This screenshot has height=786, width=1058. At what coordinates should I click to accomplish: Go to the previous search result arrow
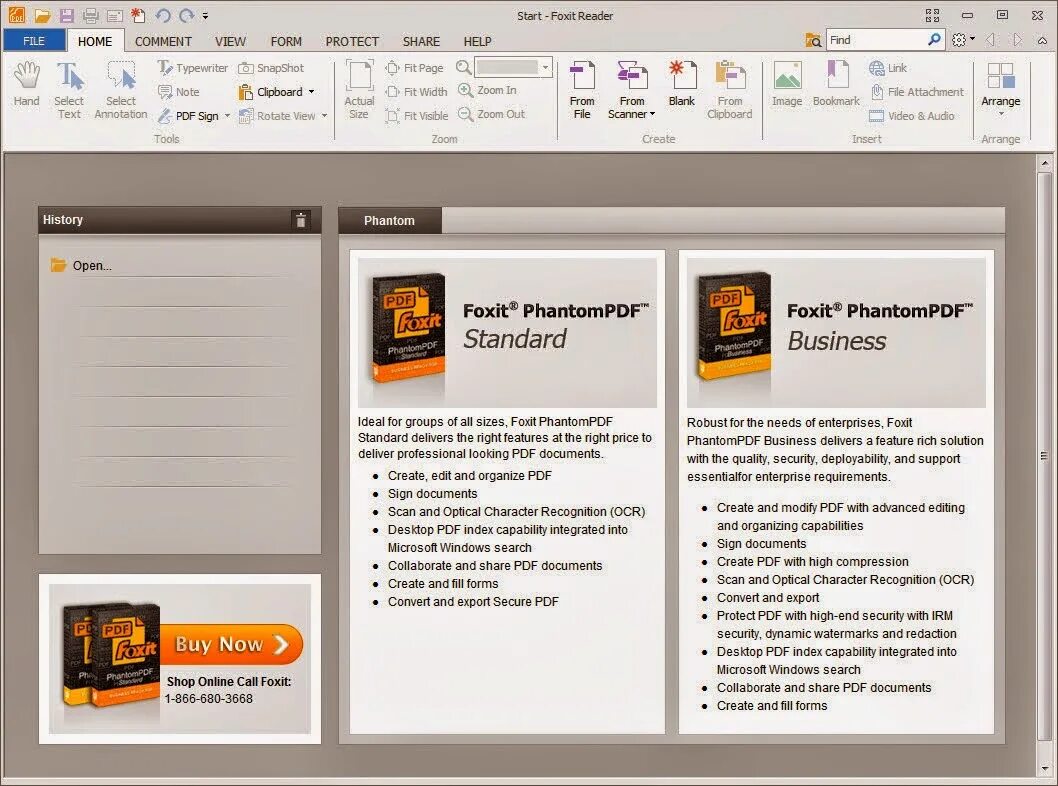(x=991, y=40)
